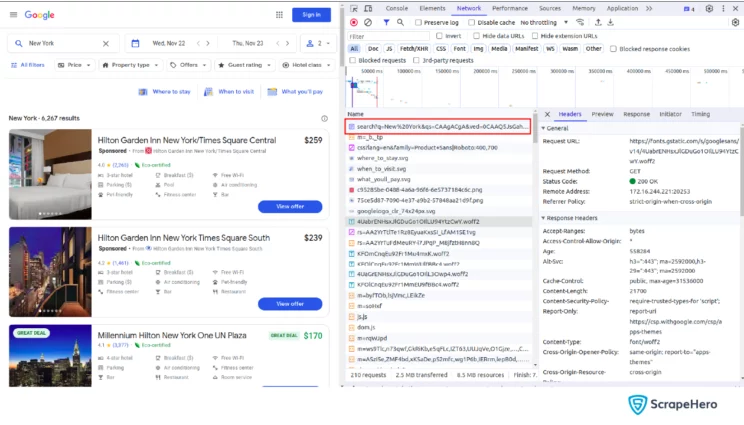
Task: Check Hide extension URLs checkbox
Action: [535, 36]
